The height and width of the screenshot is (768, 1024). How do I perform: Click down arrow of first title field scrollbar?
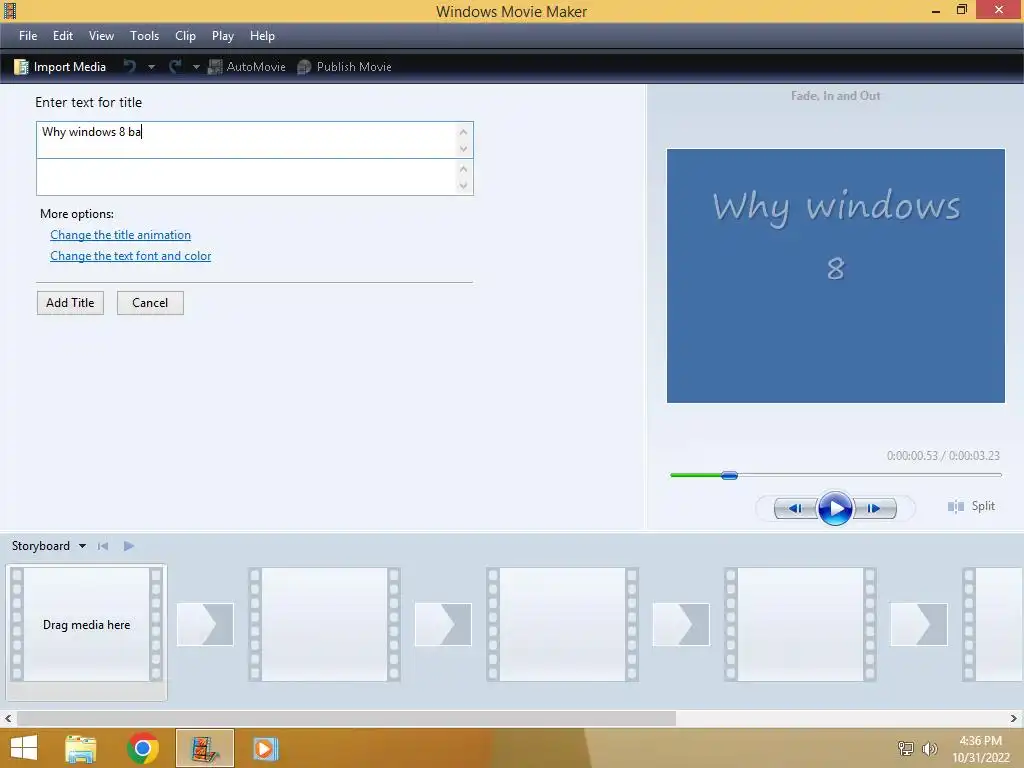point(464,149)
